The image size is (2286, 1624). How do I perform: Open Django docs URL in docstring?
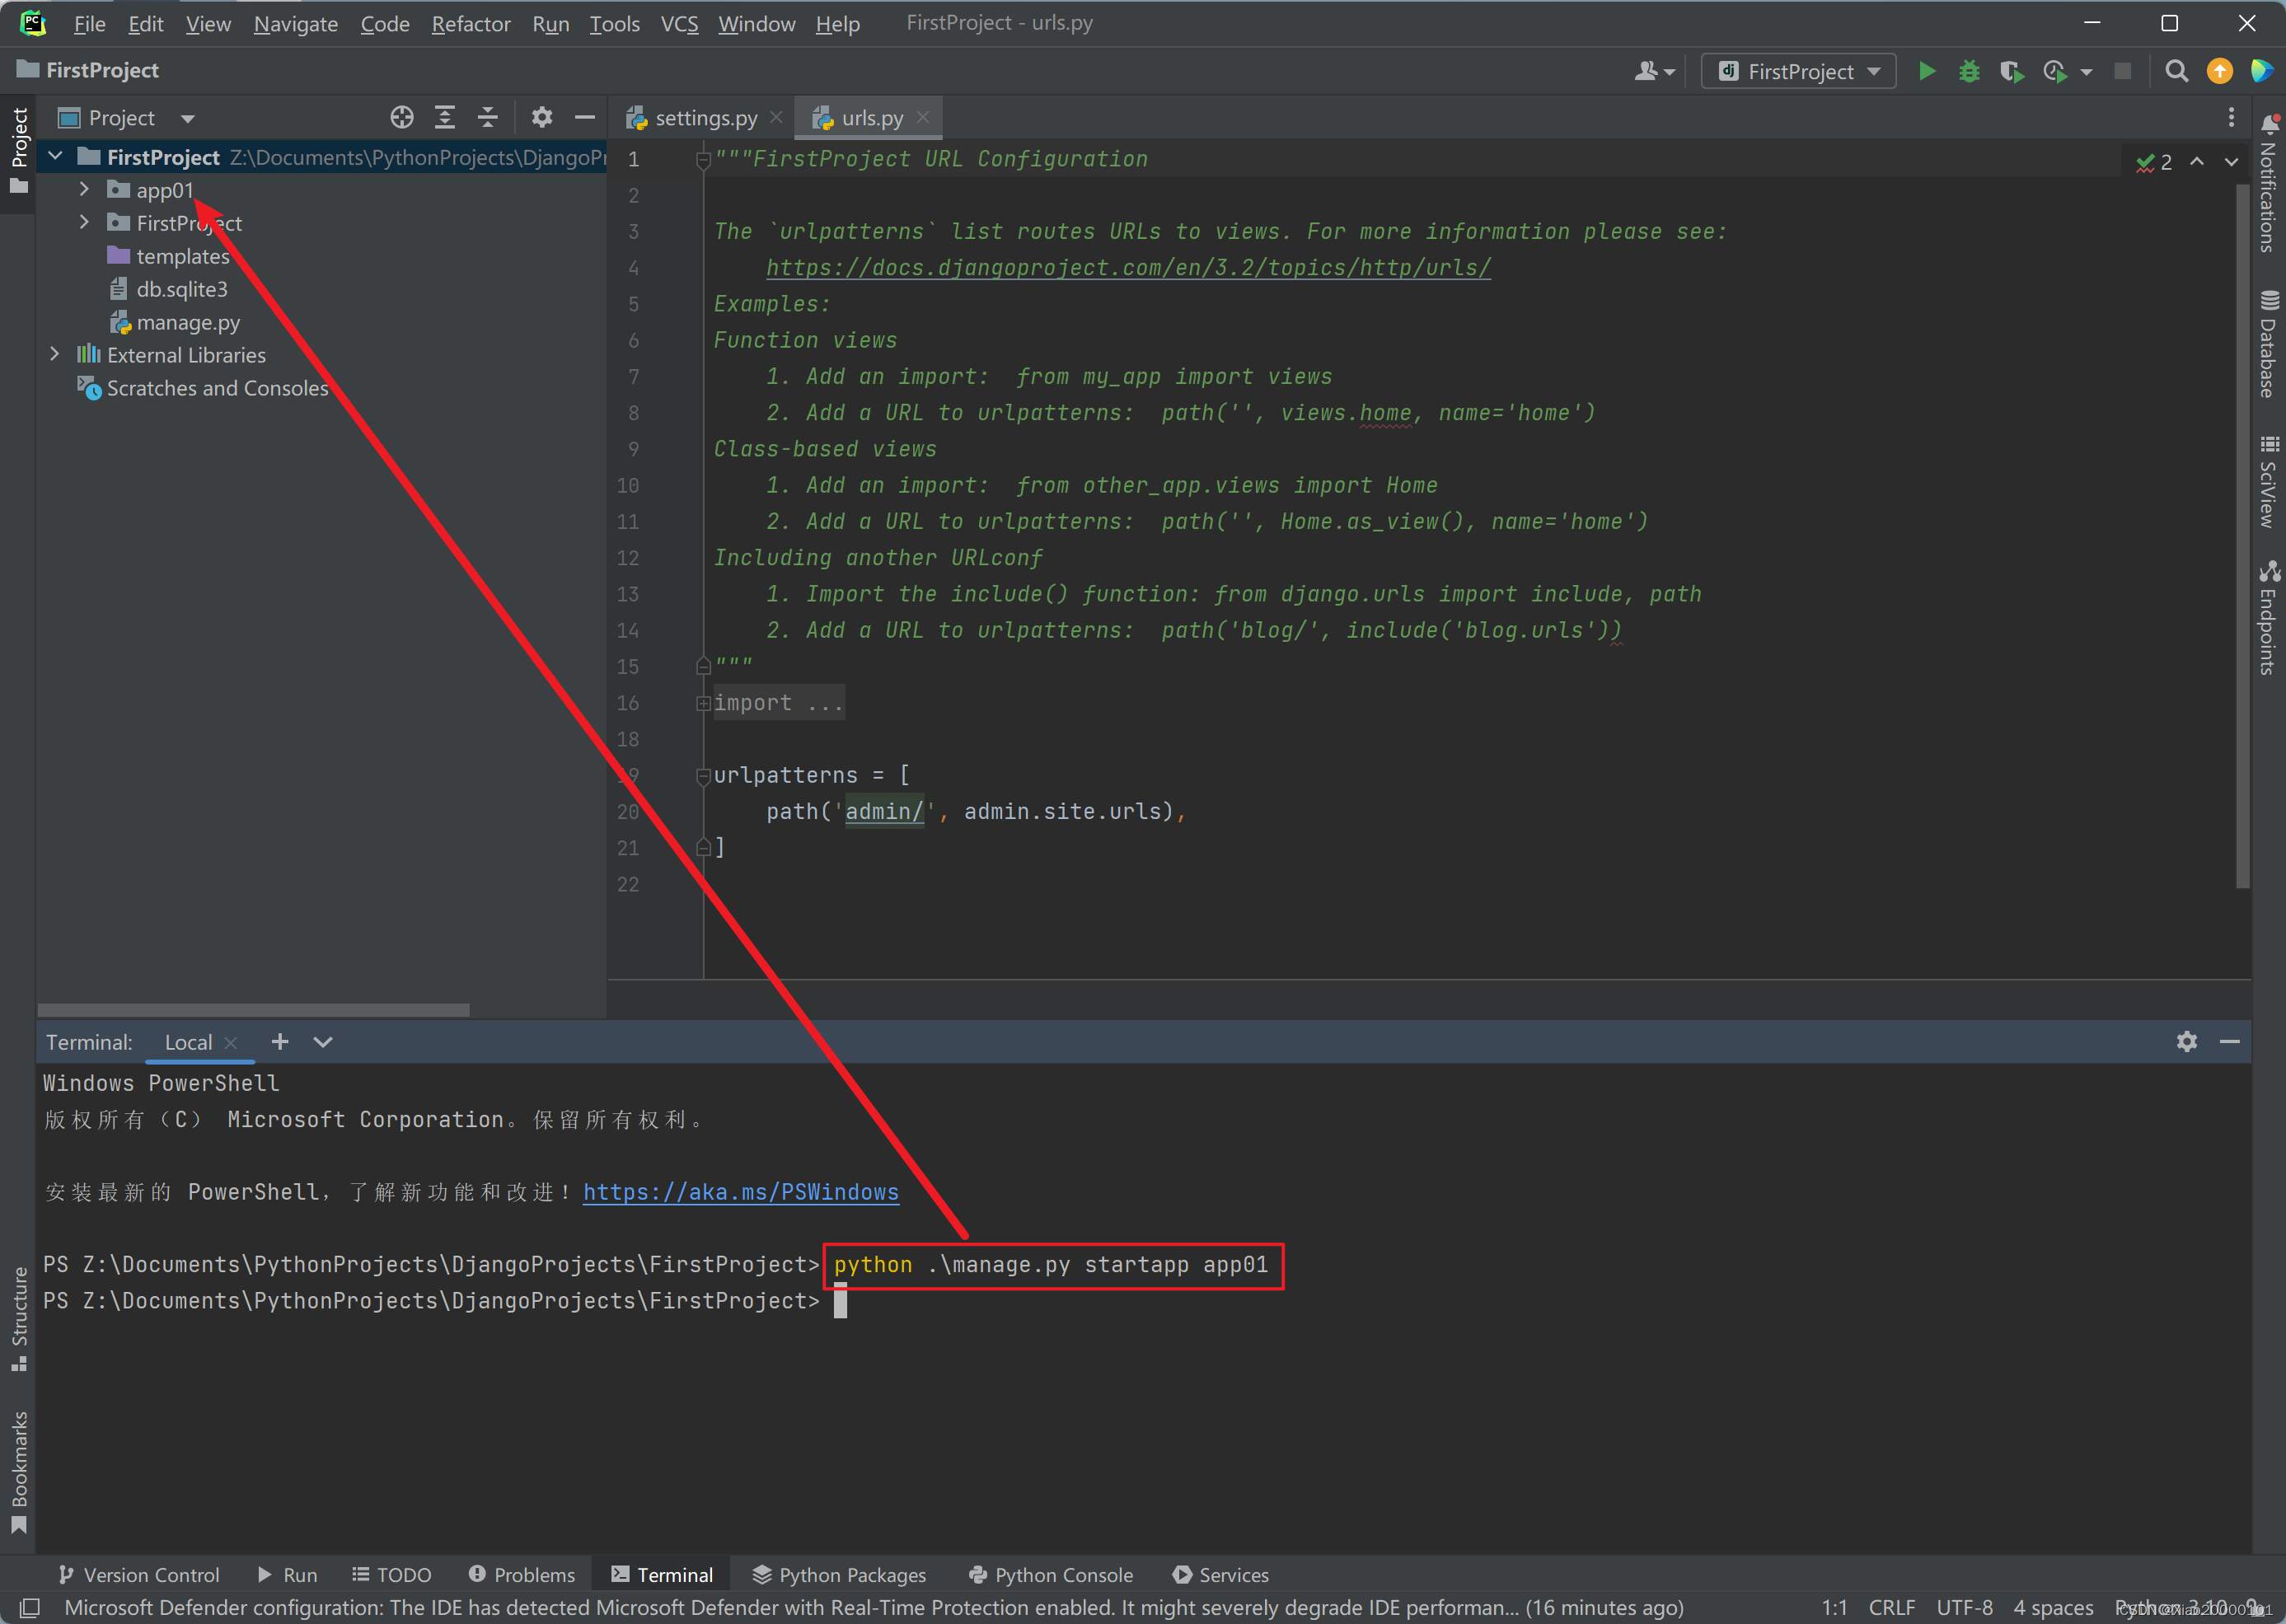point(1128,268)
